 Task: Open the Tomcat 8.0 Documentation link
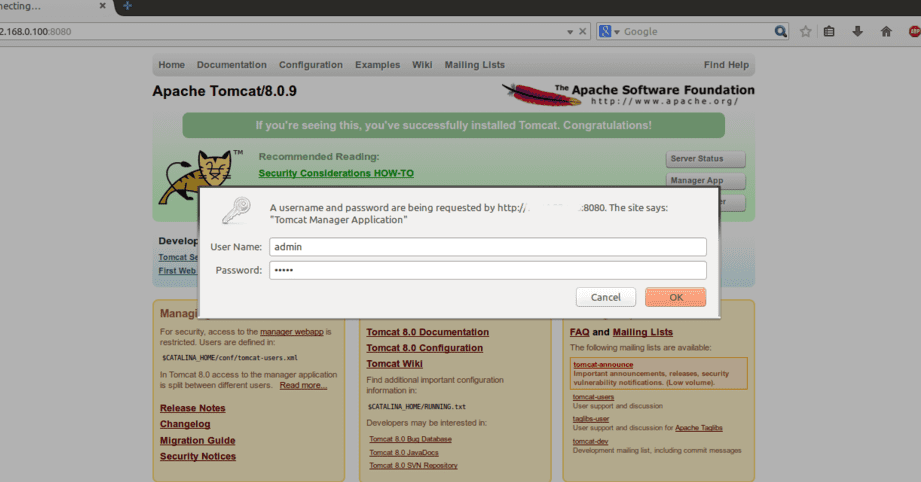(427, 332)
